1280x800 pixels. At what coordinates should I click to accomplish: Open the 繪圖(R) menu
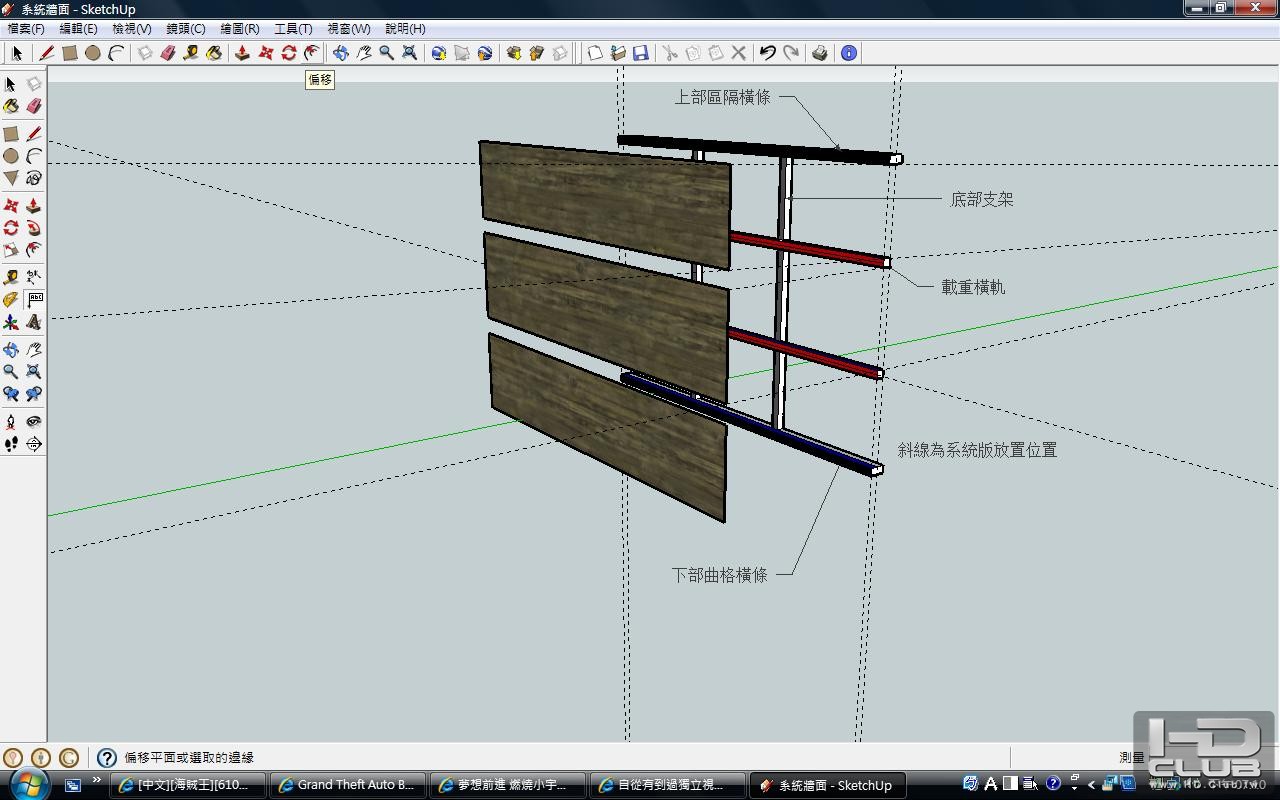(239, 29)
